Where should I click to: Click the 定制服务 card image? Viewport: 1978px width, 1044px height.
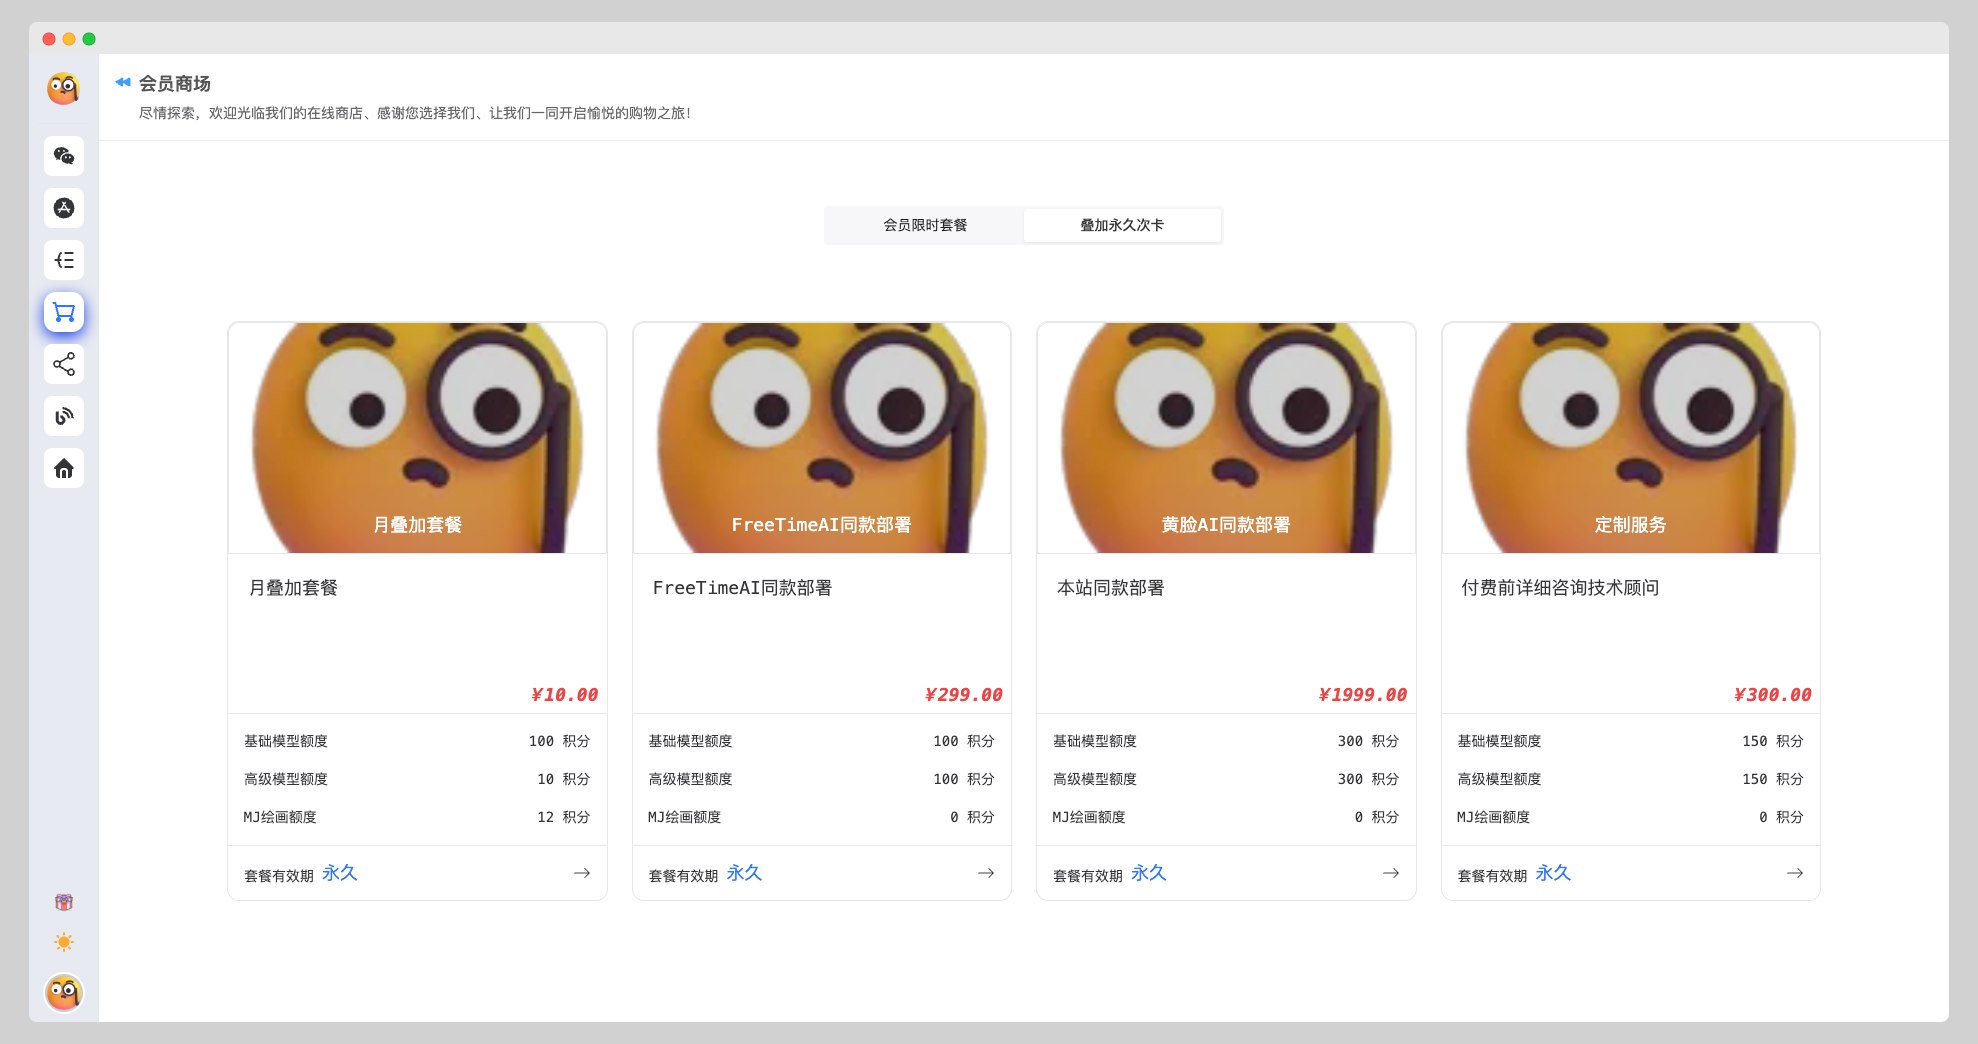coord(1630,437)
